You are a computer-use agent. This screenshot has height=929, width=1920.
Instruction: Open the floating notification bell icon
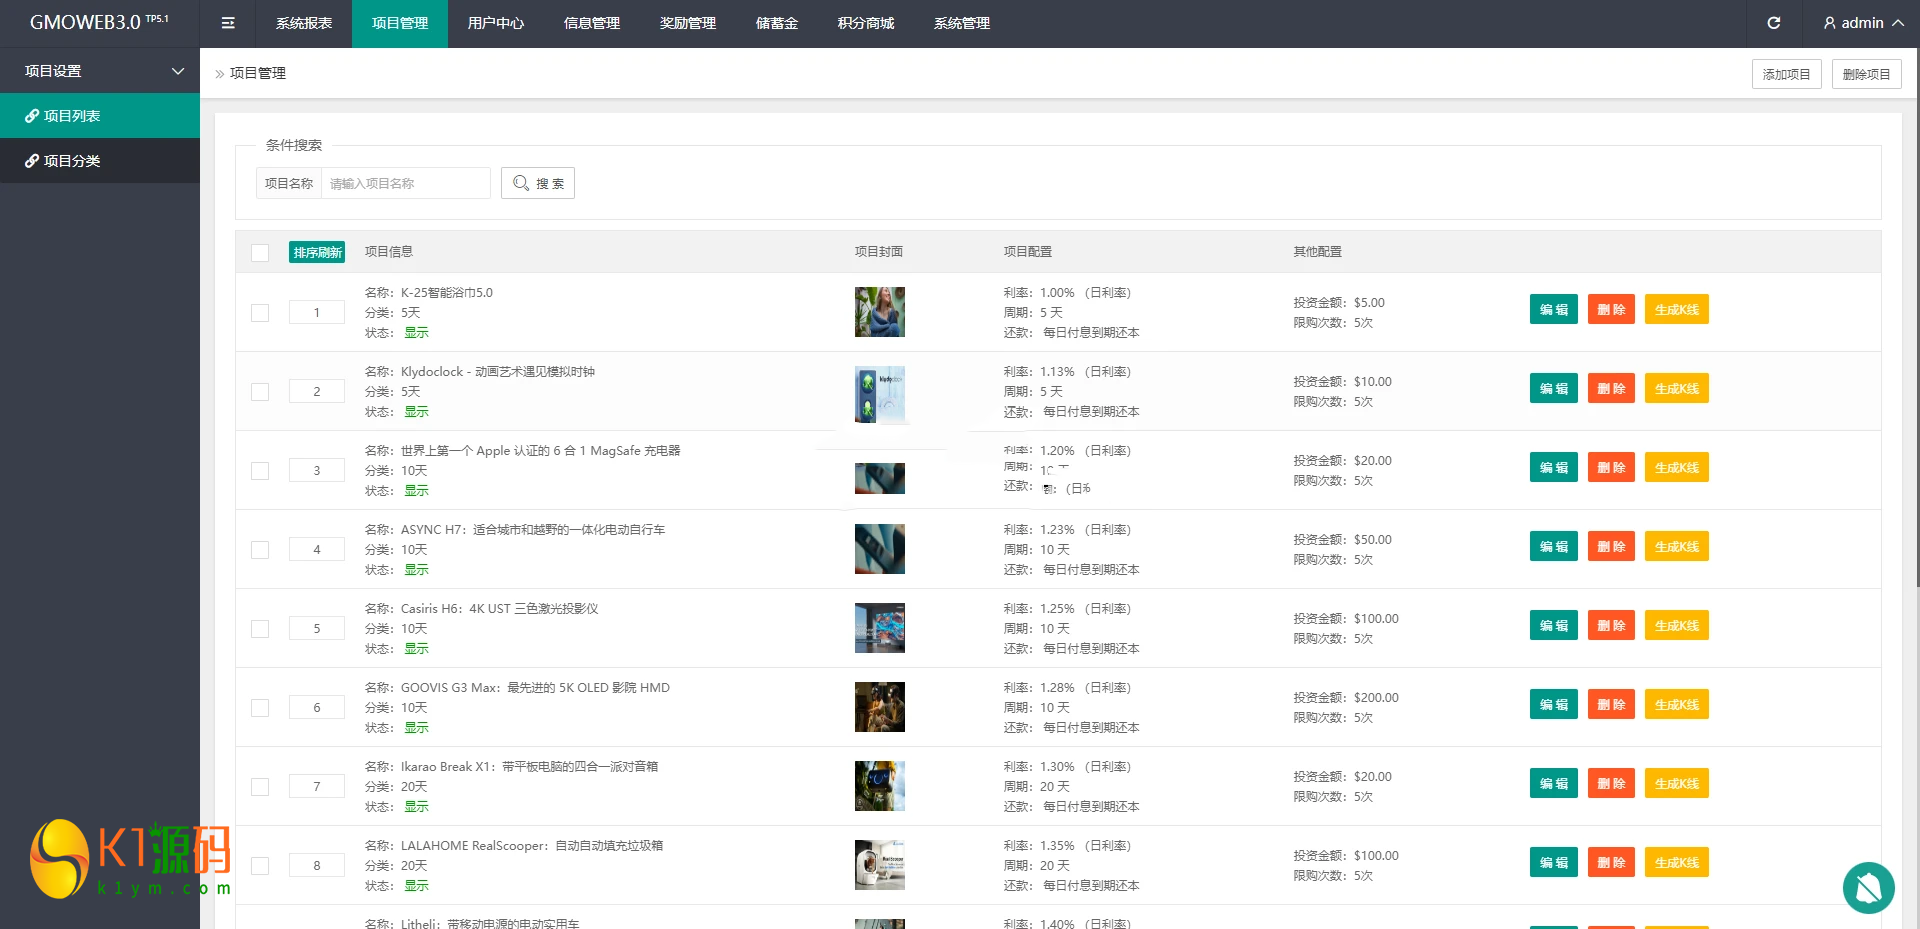pos(1868,887)
